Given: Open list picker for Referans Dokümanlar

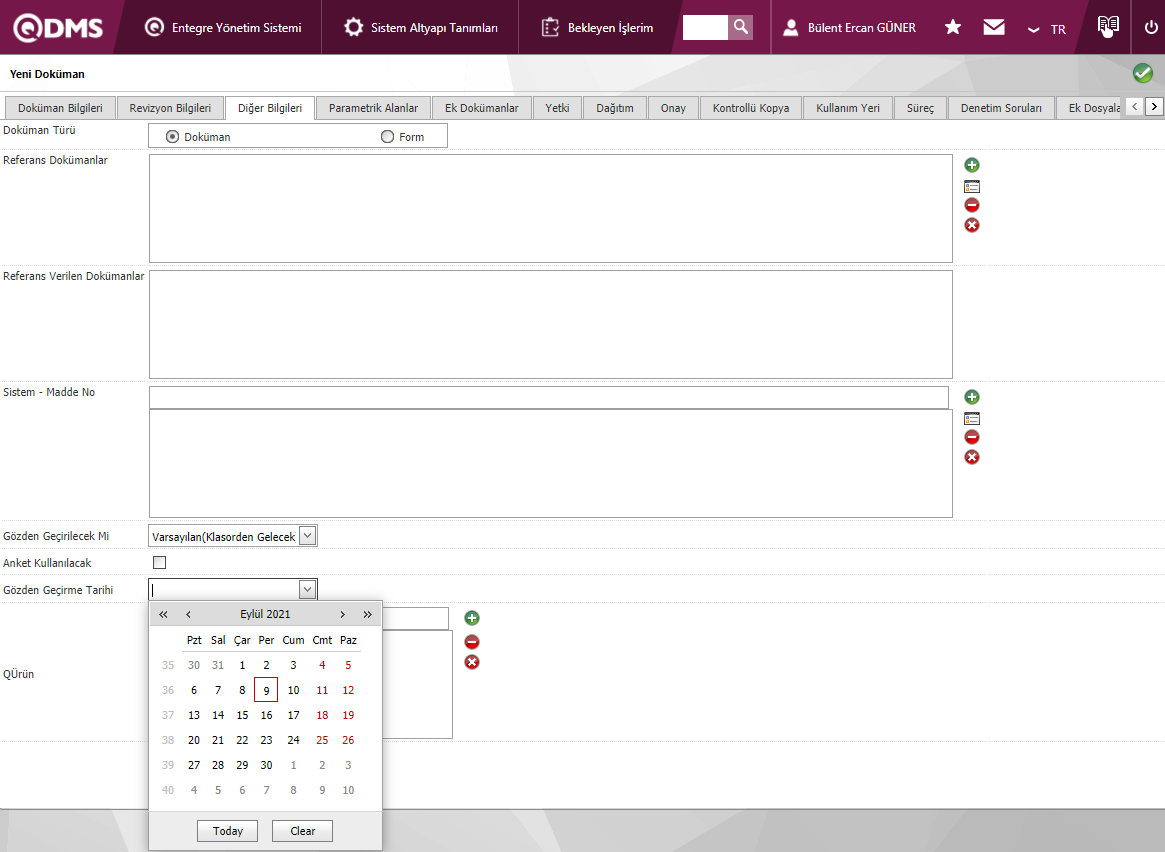Looking at the screenshot, I should (x=972, y=186).
